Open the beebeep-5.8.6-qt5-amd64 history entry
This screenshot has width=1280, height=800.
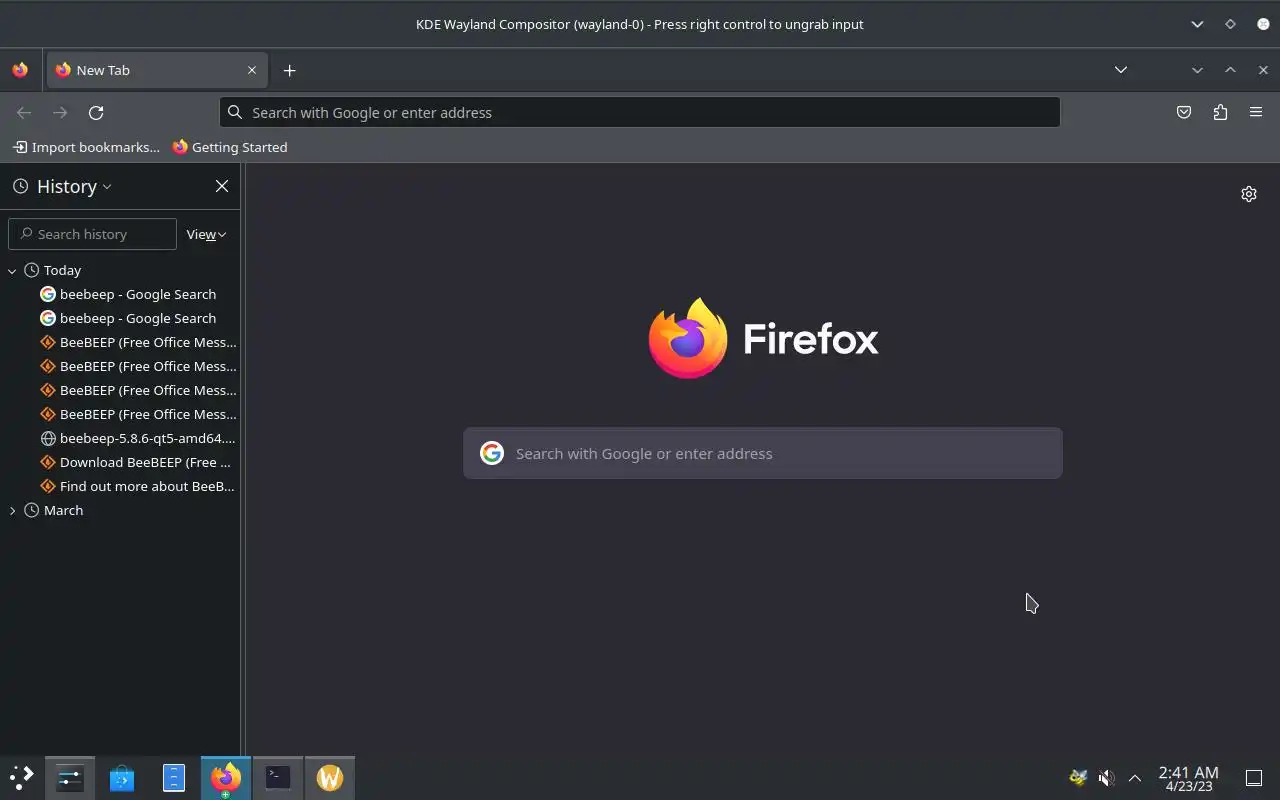(x=138, y=438)
